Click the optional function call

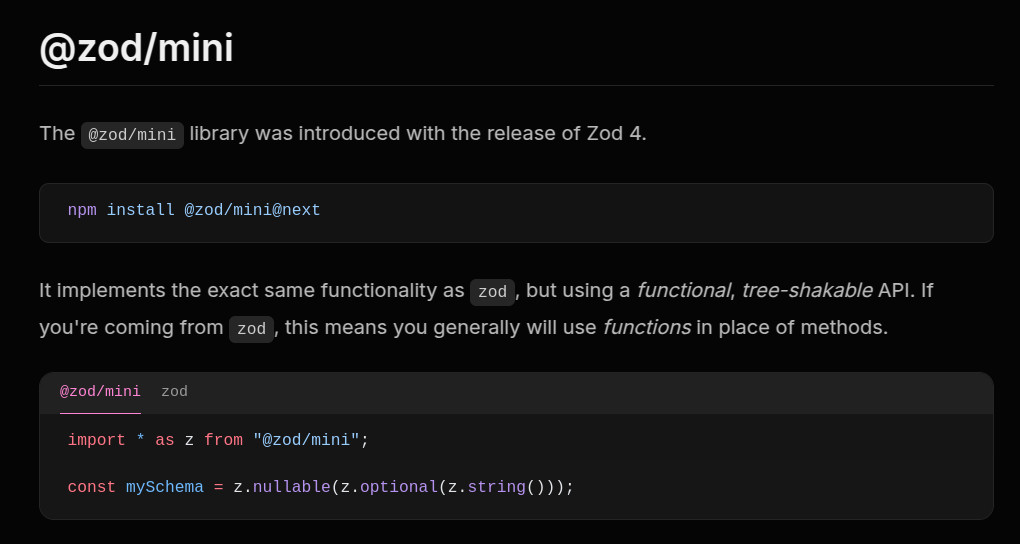(x=399, y=487)
